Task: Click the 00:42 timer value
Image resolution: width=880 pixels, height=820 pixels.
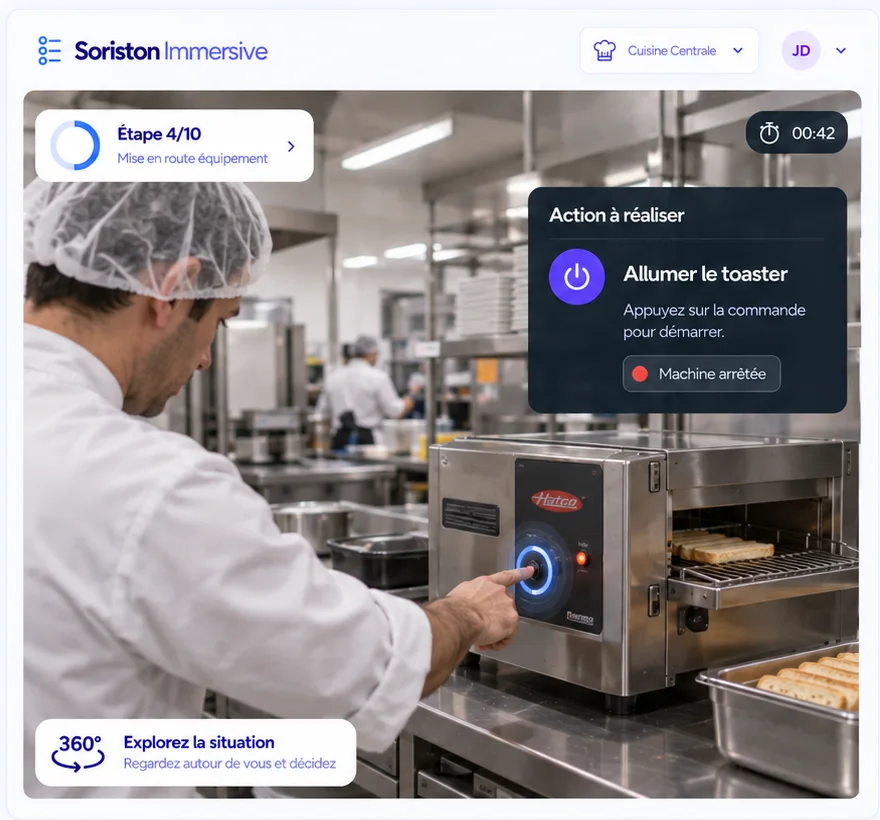Action: tap(813, 133)
